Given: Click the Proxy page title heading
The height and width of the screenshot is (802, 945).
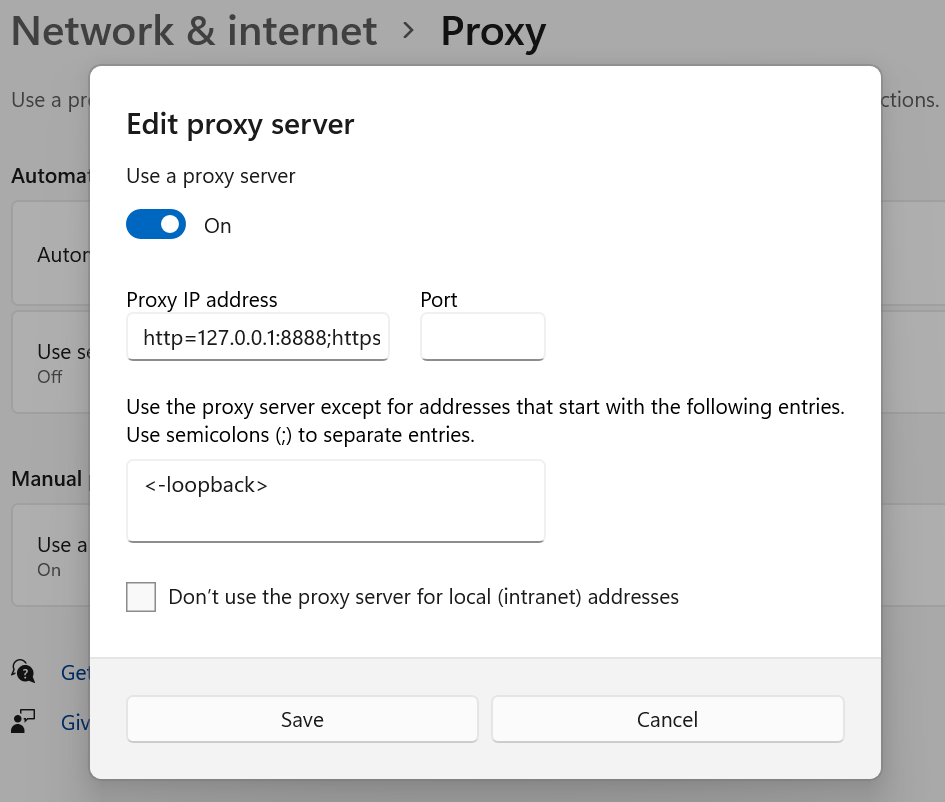Looking at the screenshot, I should [493, 31].
